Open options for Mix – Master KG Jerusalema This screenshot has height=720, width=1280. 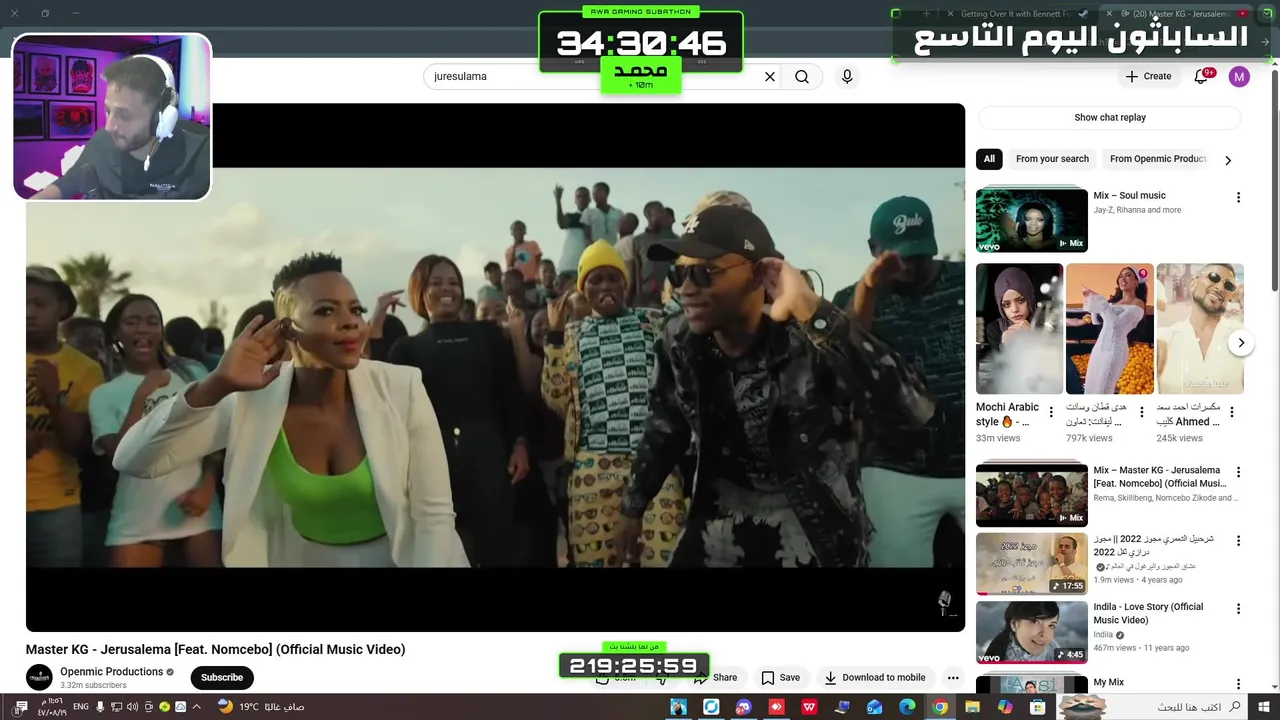tap(1238, 472)
